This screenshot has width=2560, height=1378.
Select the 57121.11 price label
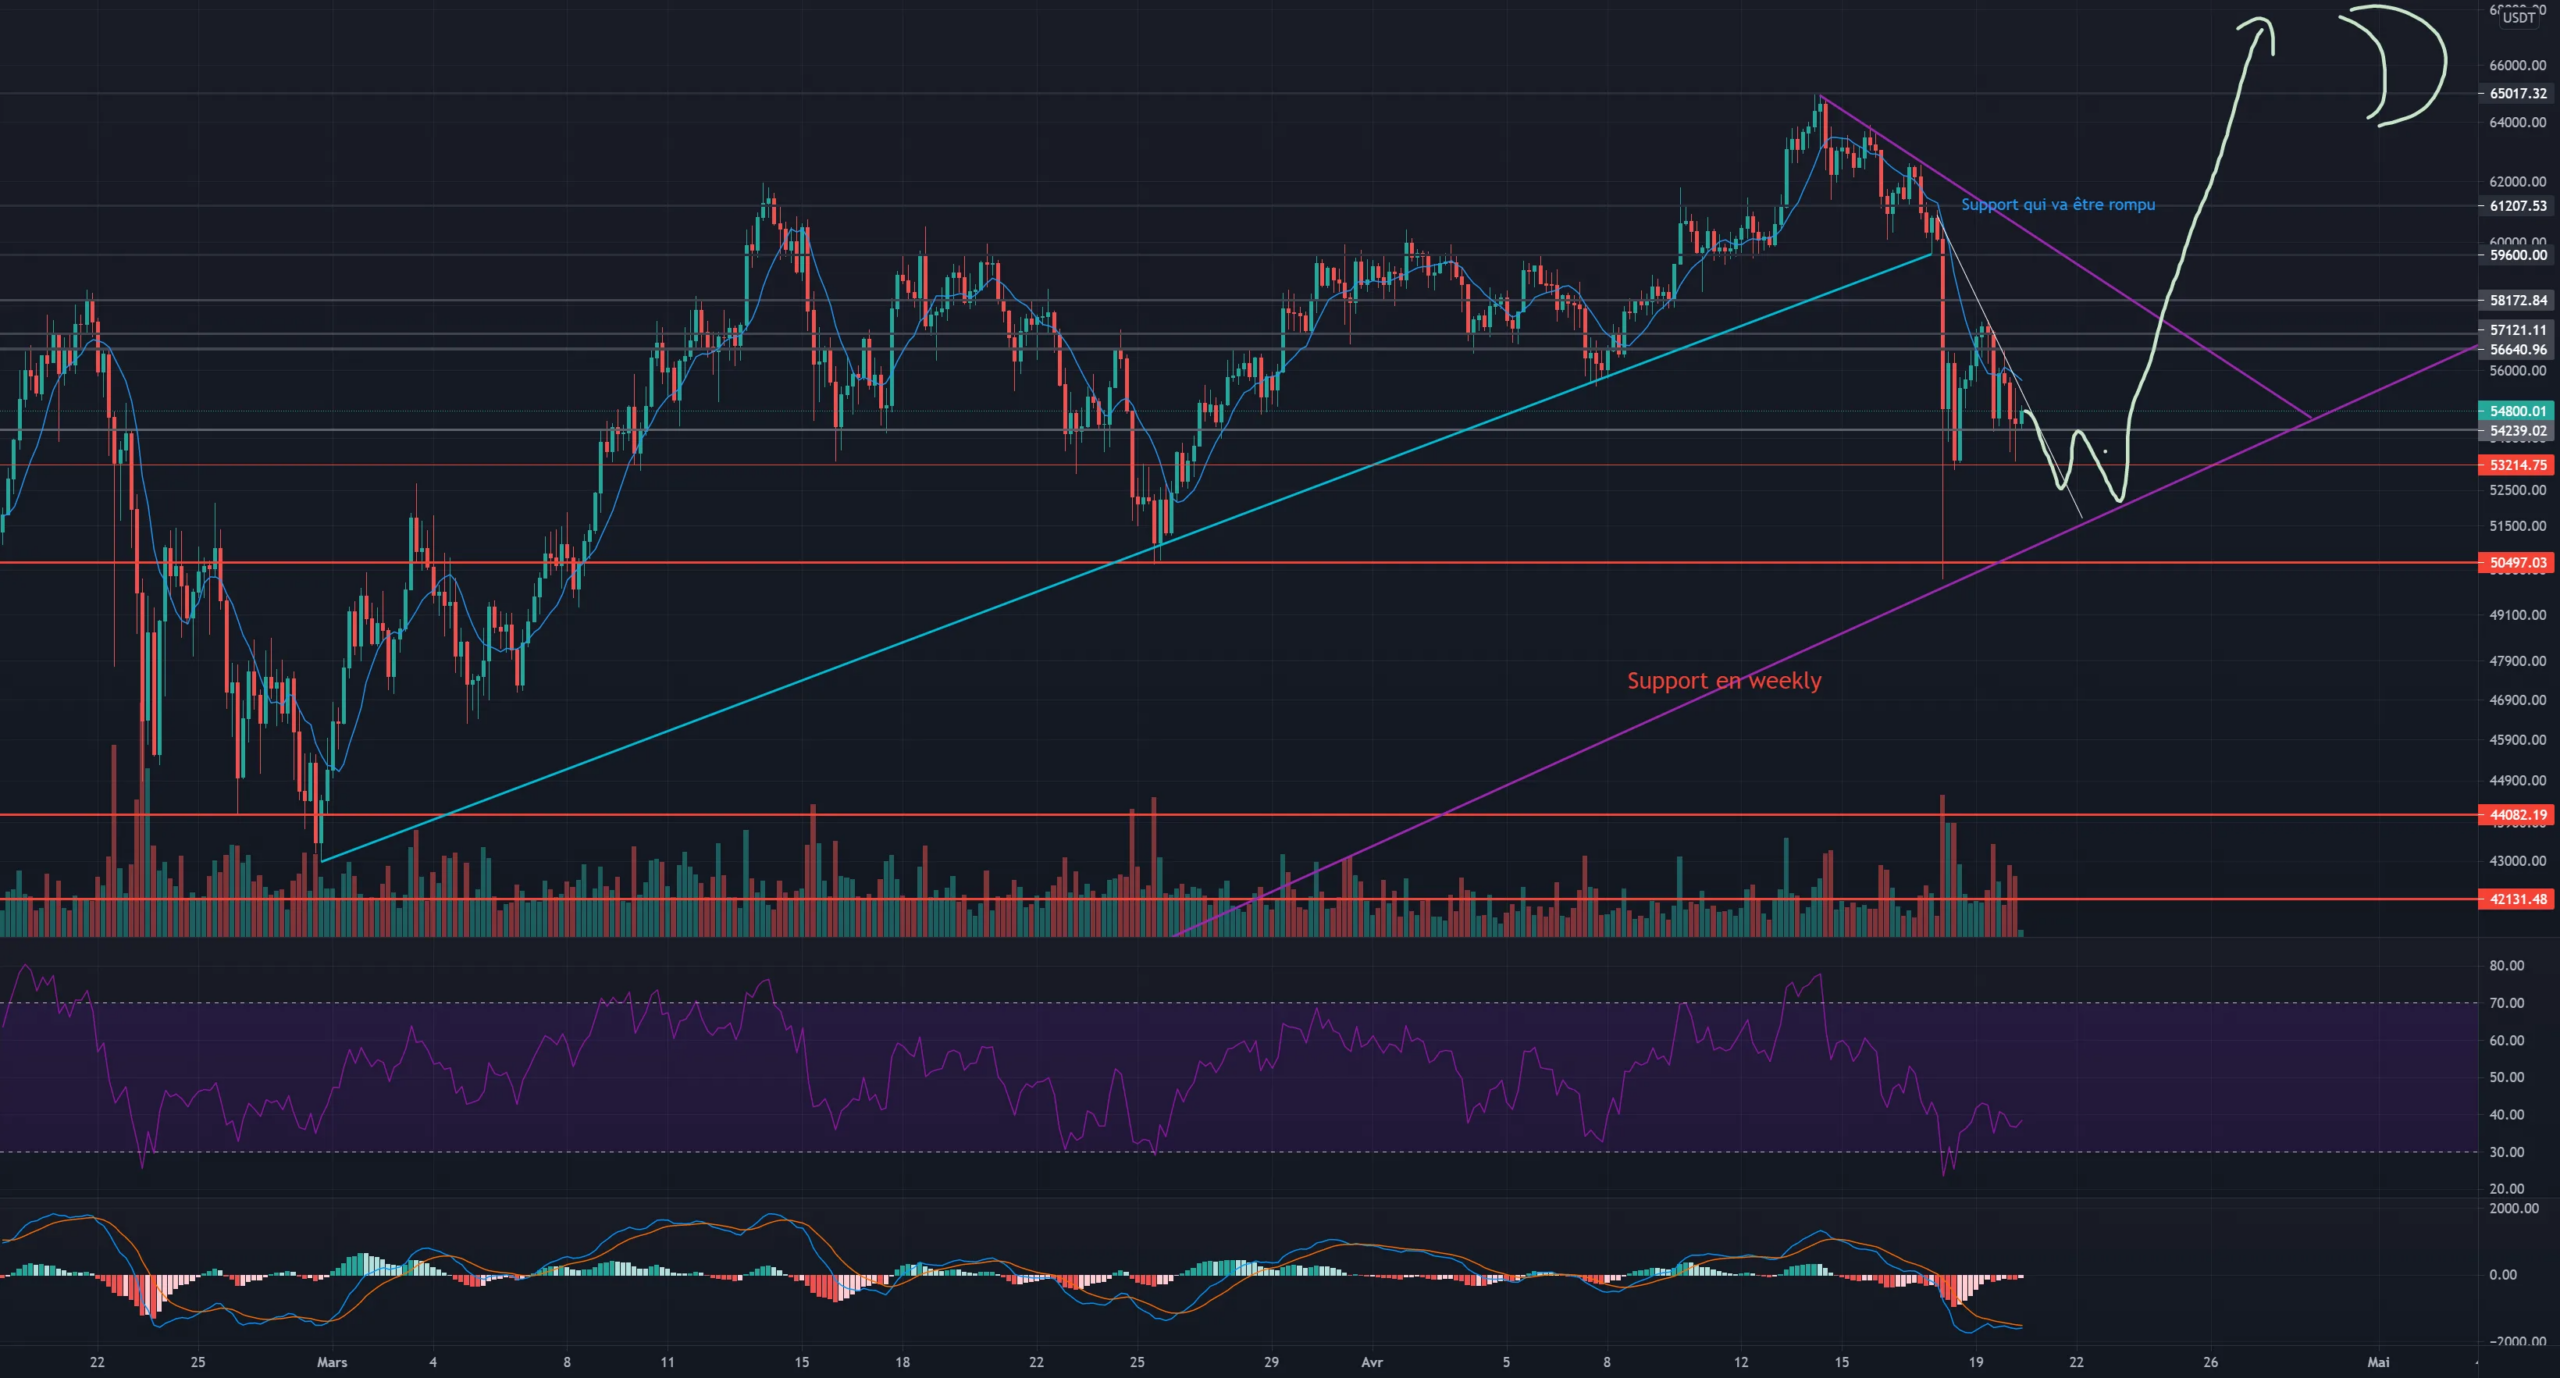[2516, 330]
